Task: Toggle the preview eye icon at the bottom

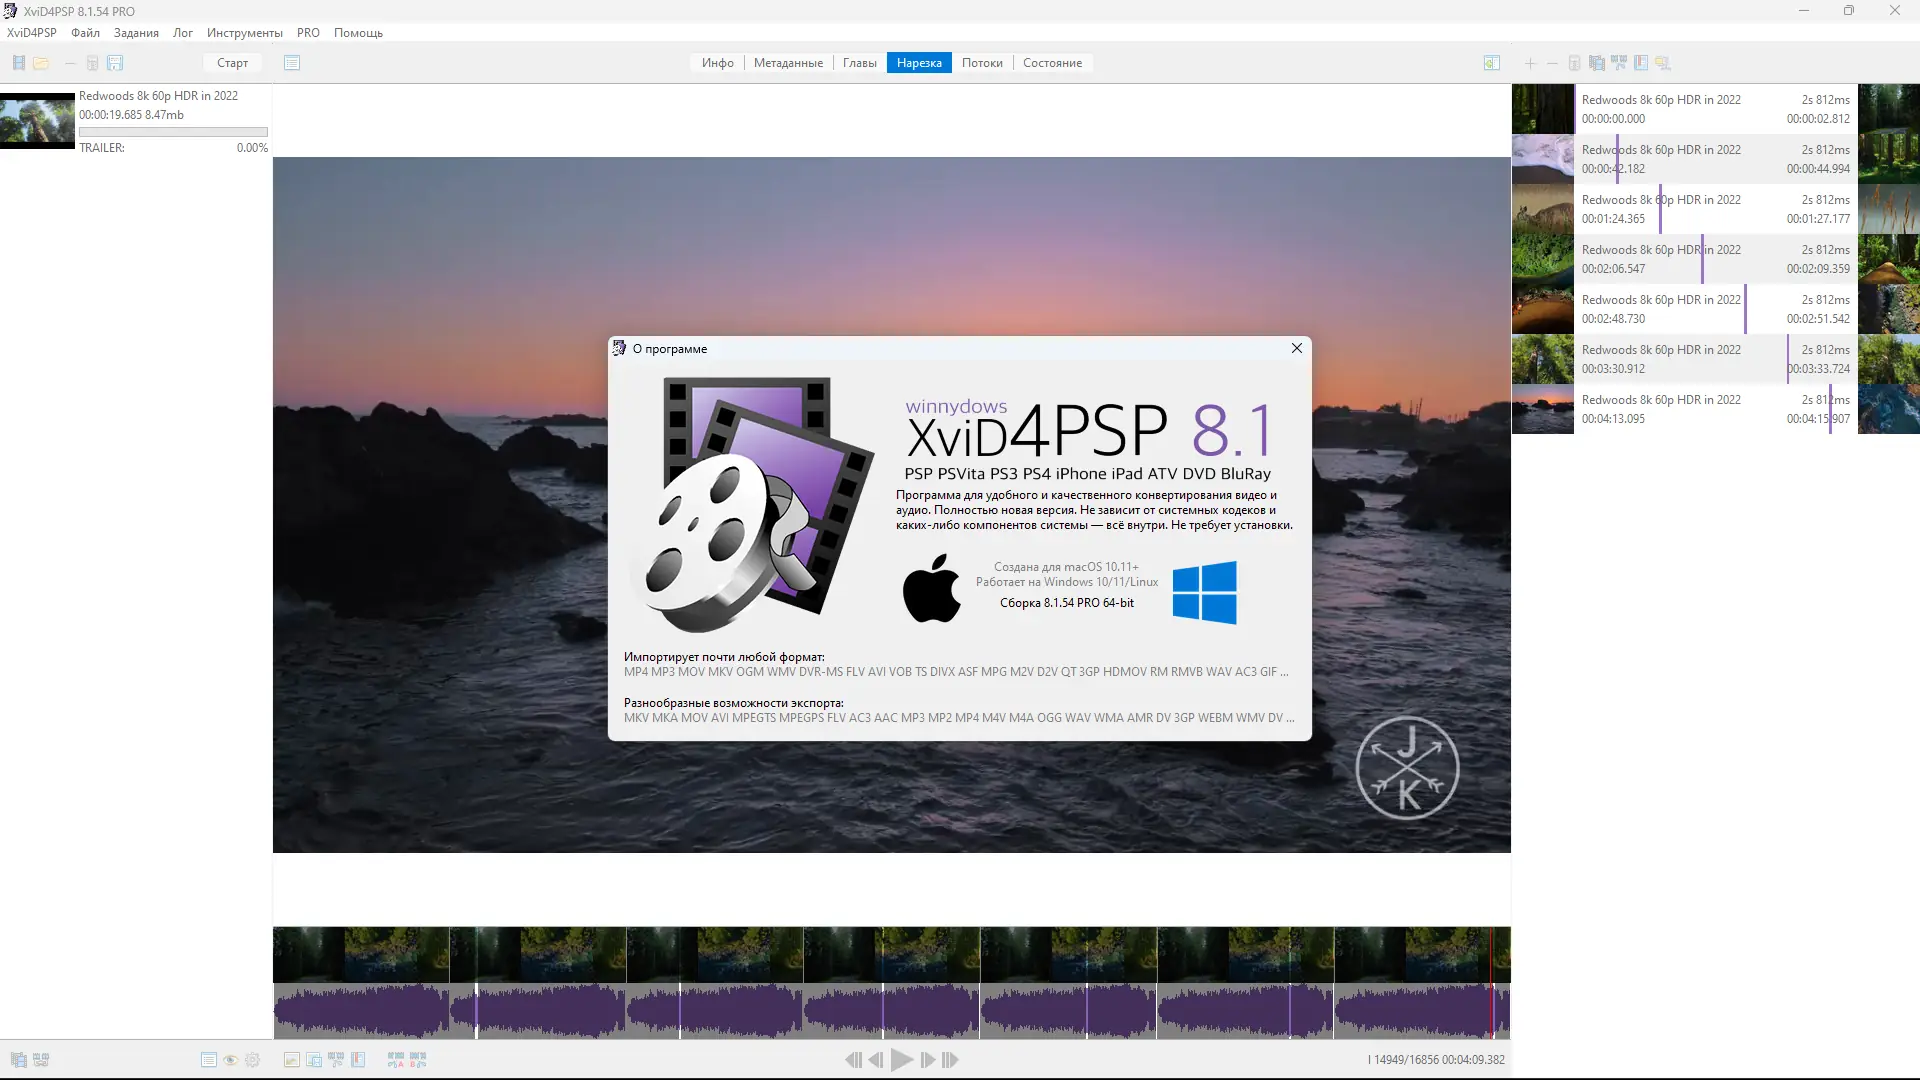Action: [230, 1060]
